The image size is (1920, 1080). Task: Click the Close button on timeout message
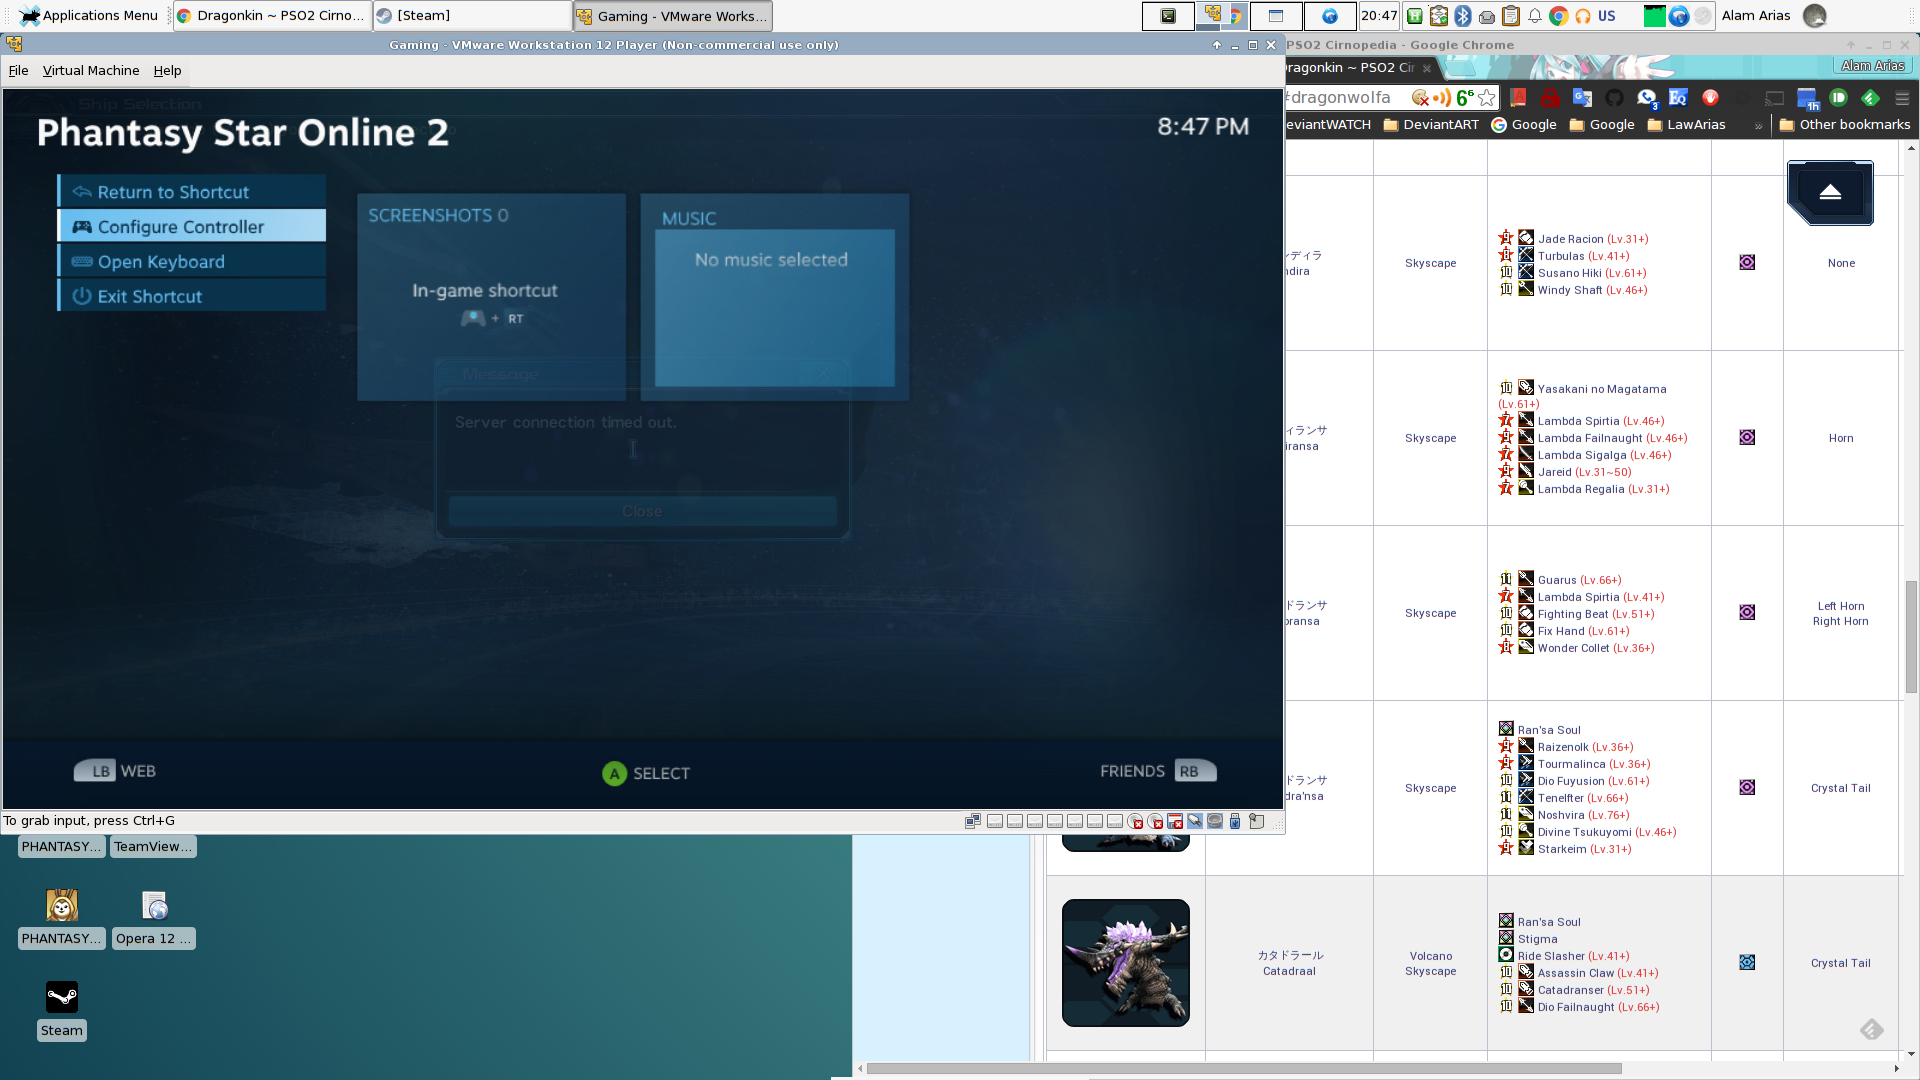tap(642, 511)
